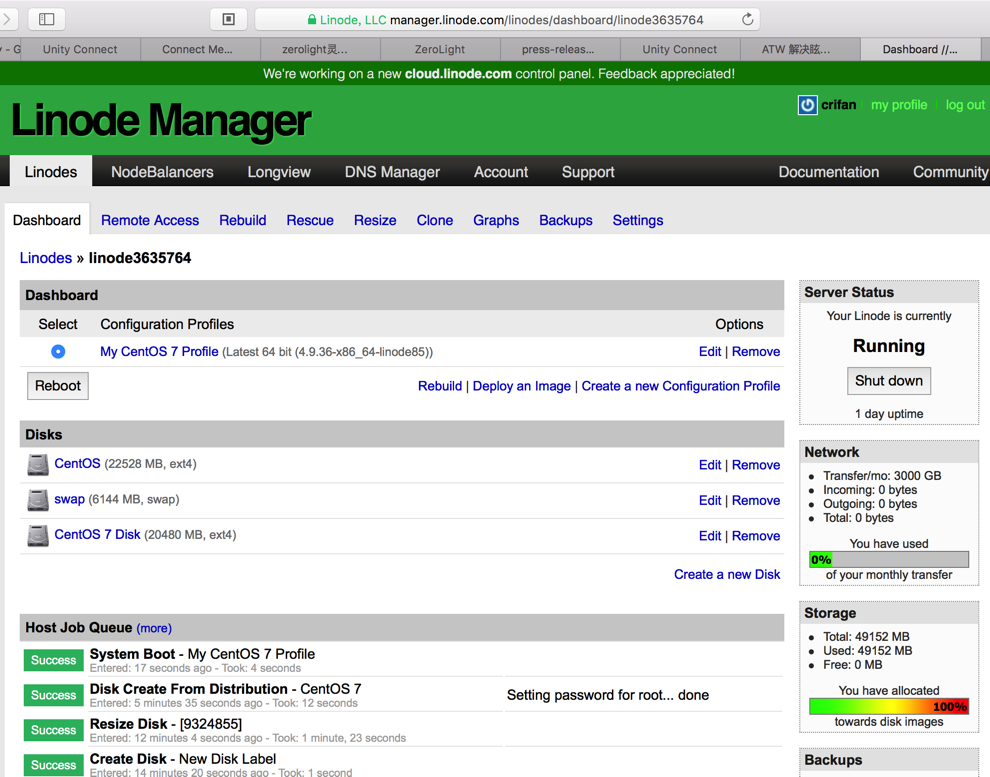Click the monthly transfer 0% progress bar
Screen dimensions: 990x777
(x=888, y=559)
